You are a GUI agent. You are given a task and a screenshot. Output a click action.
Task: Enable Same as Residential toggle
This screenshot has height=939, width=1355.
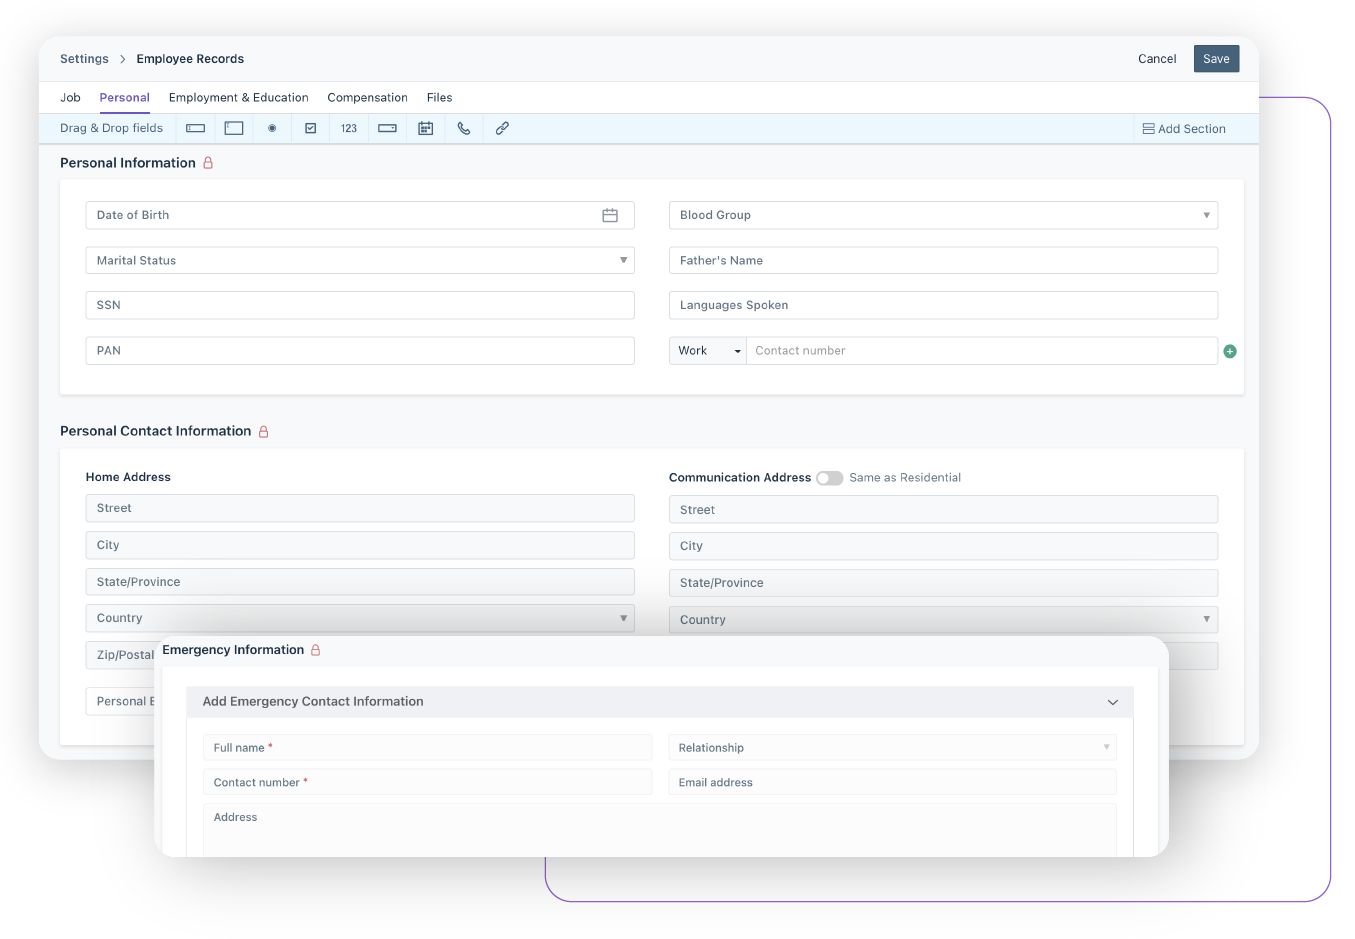tap(830, 478)
